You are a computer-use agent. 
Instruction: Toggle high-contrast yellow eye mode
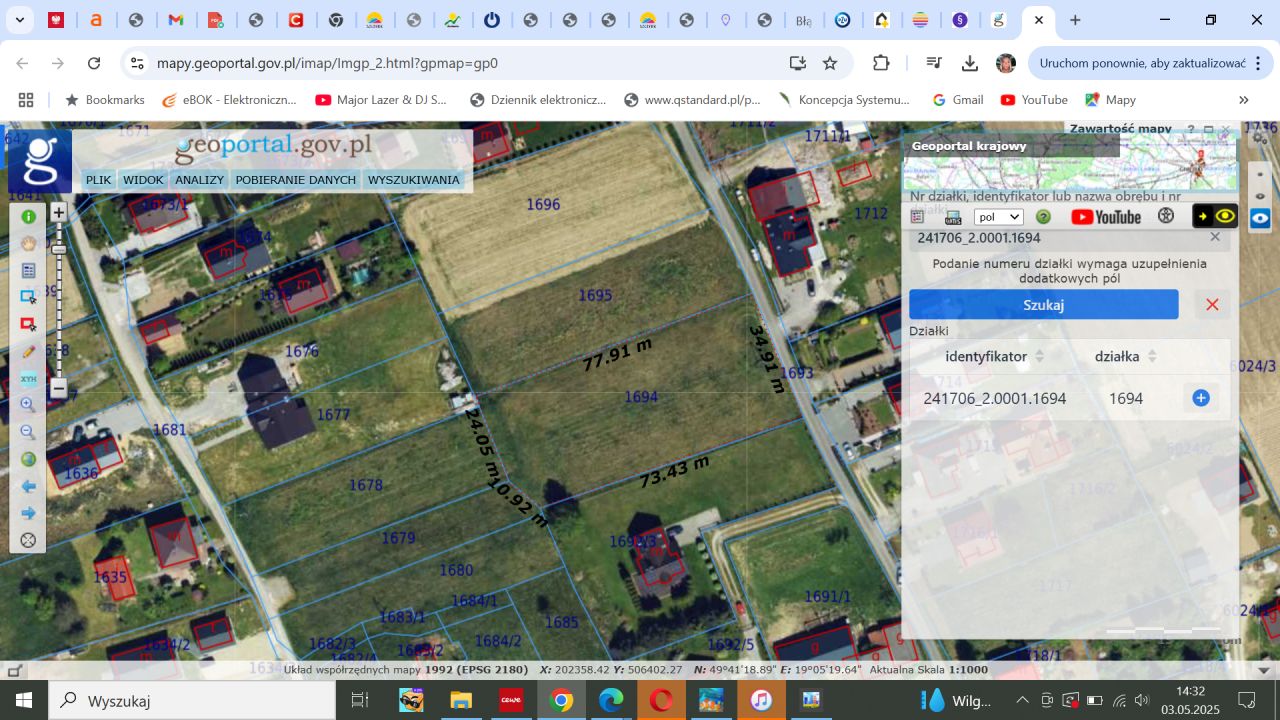1225,216
